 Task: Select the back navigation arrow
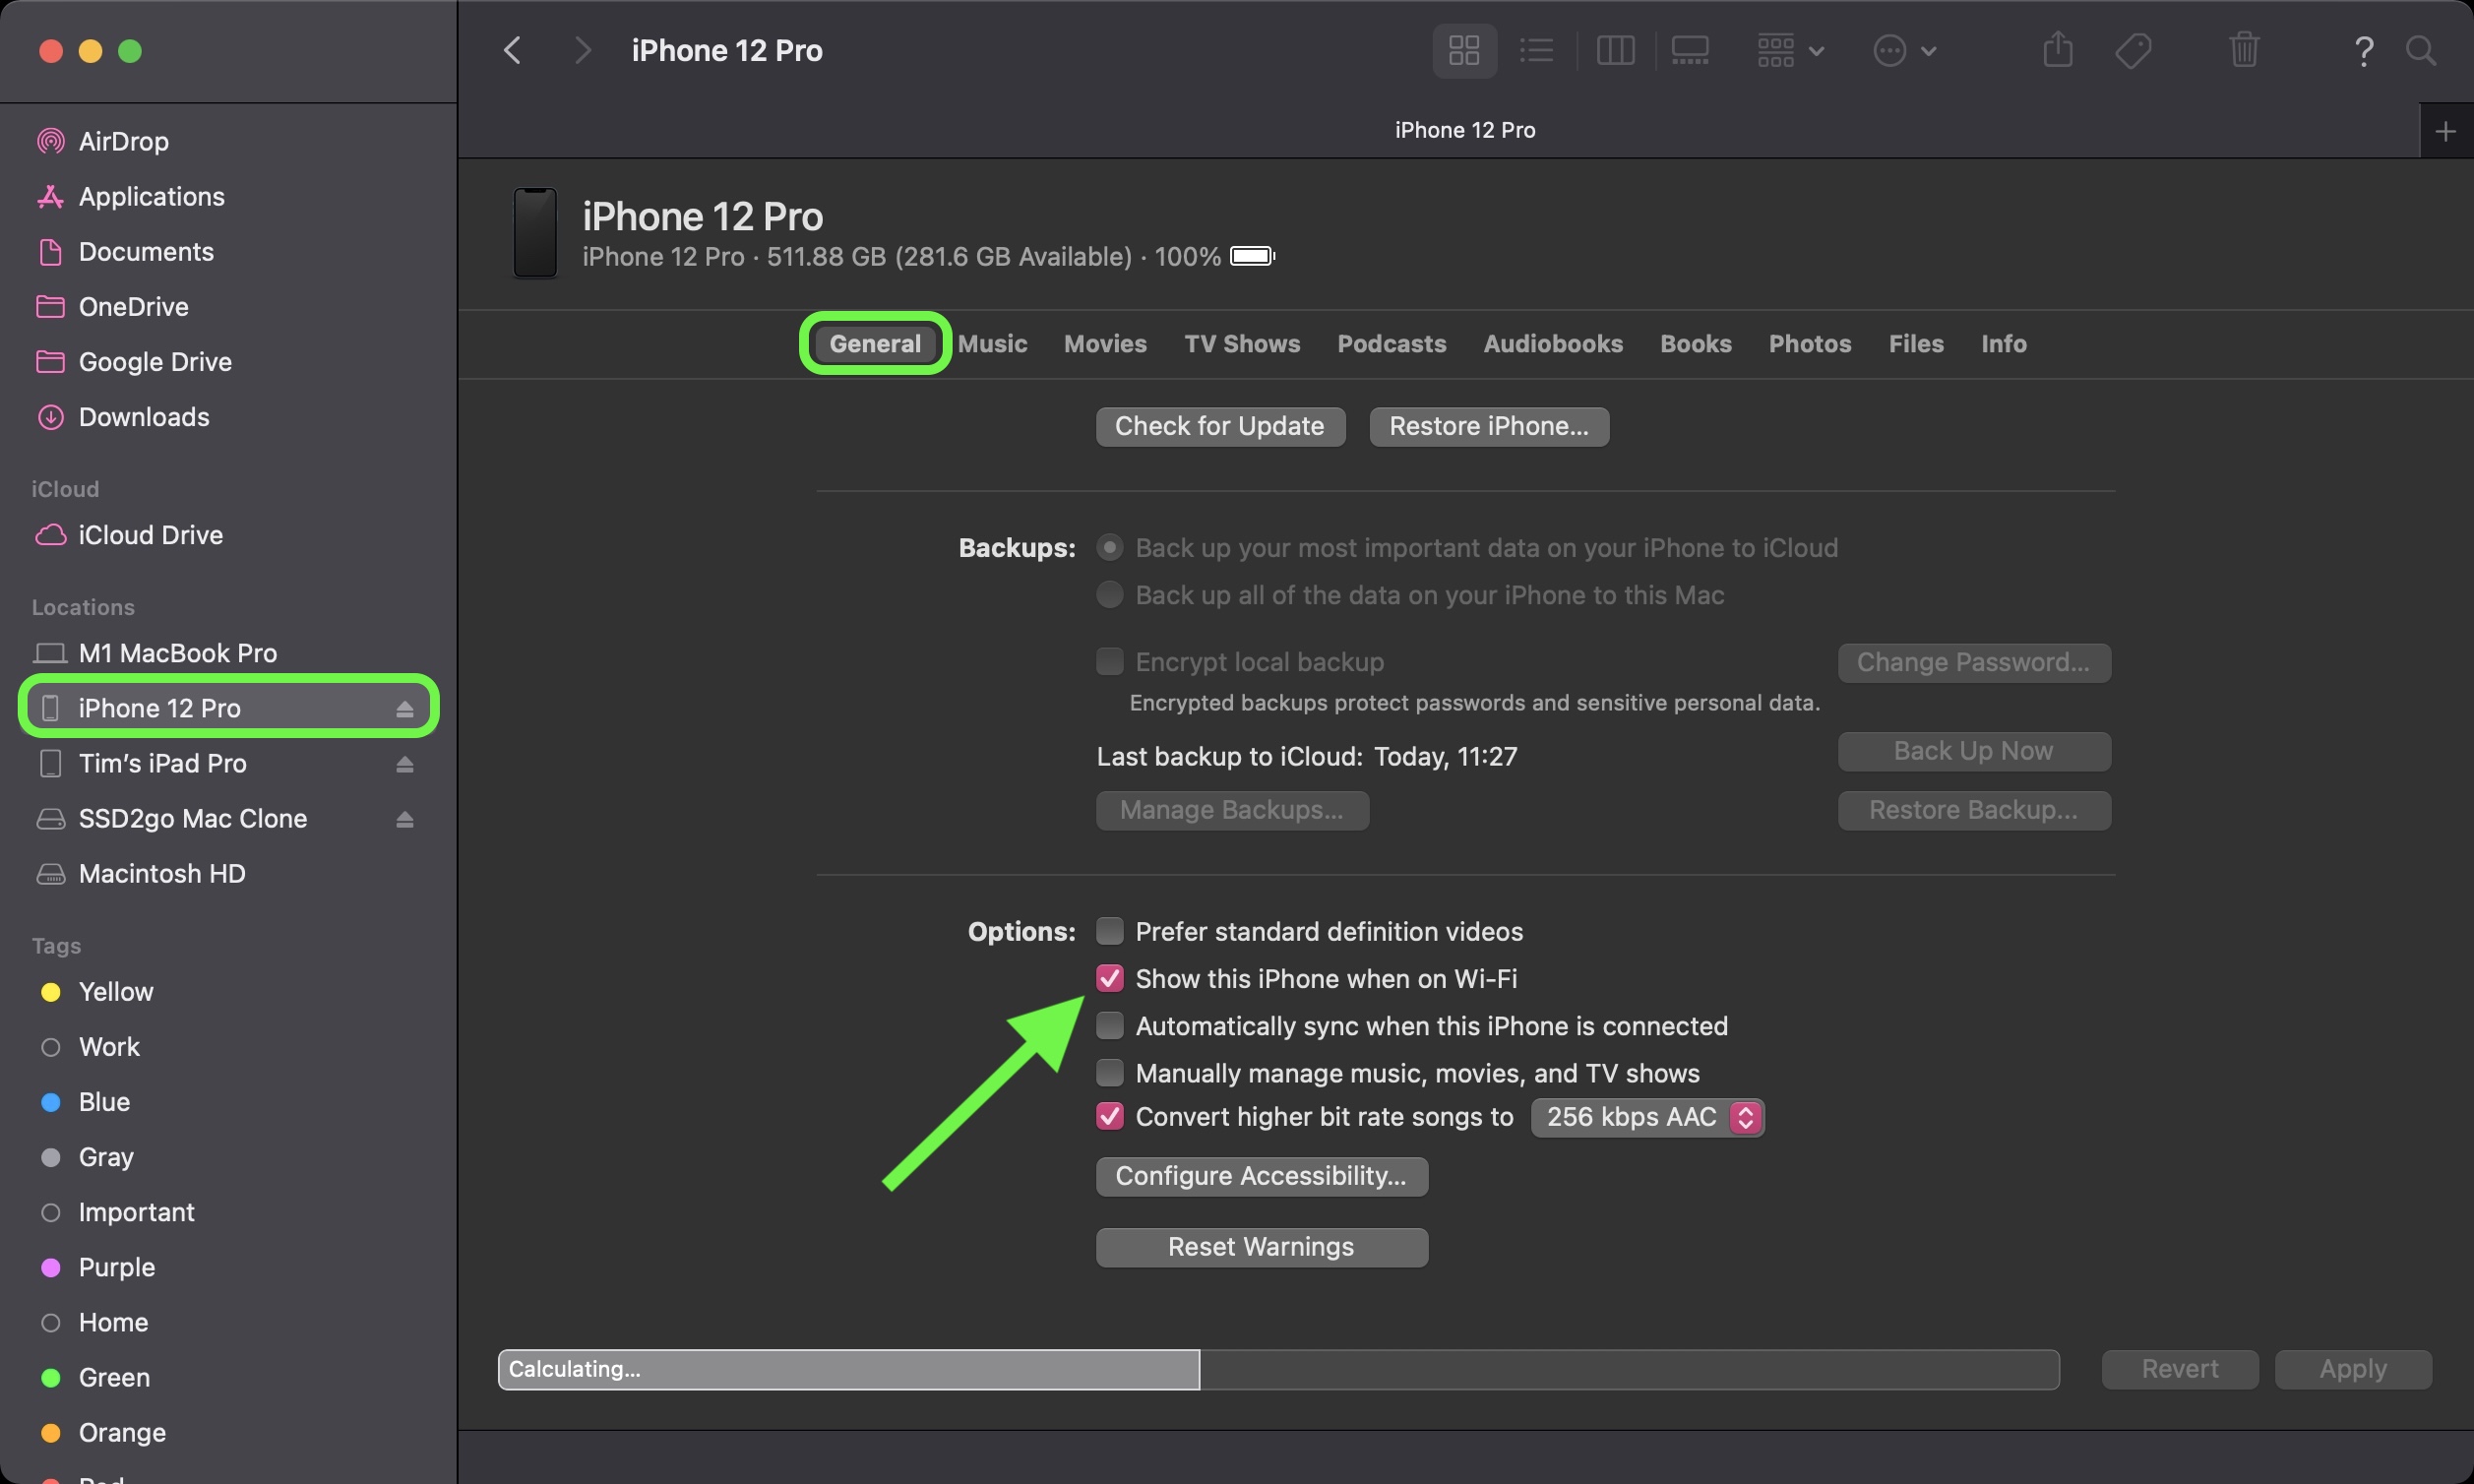pos(512,49)
